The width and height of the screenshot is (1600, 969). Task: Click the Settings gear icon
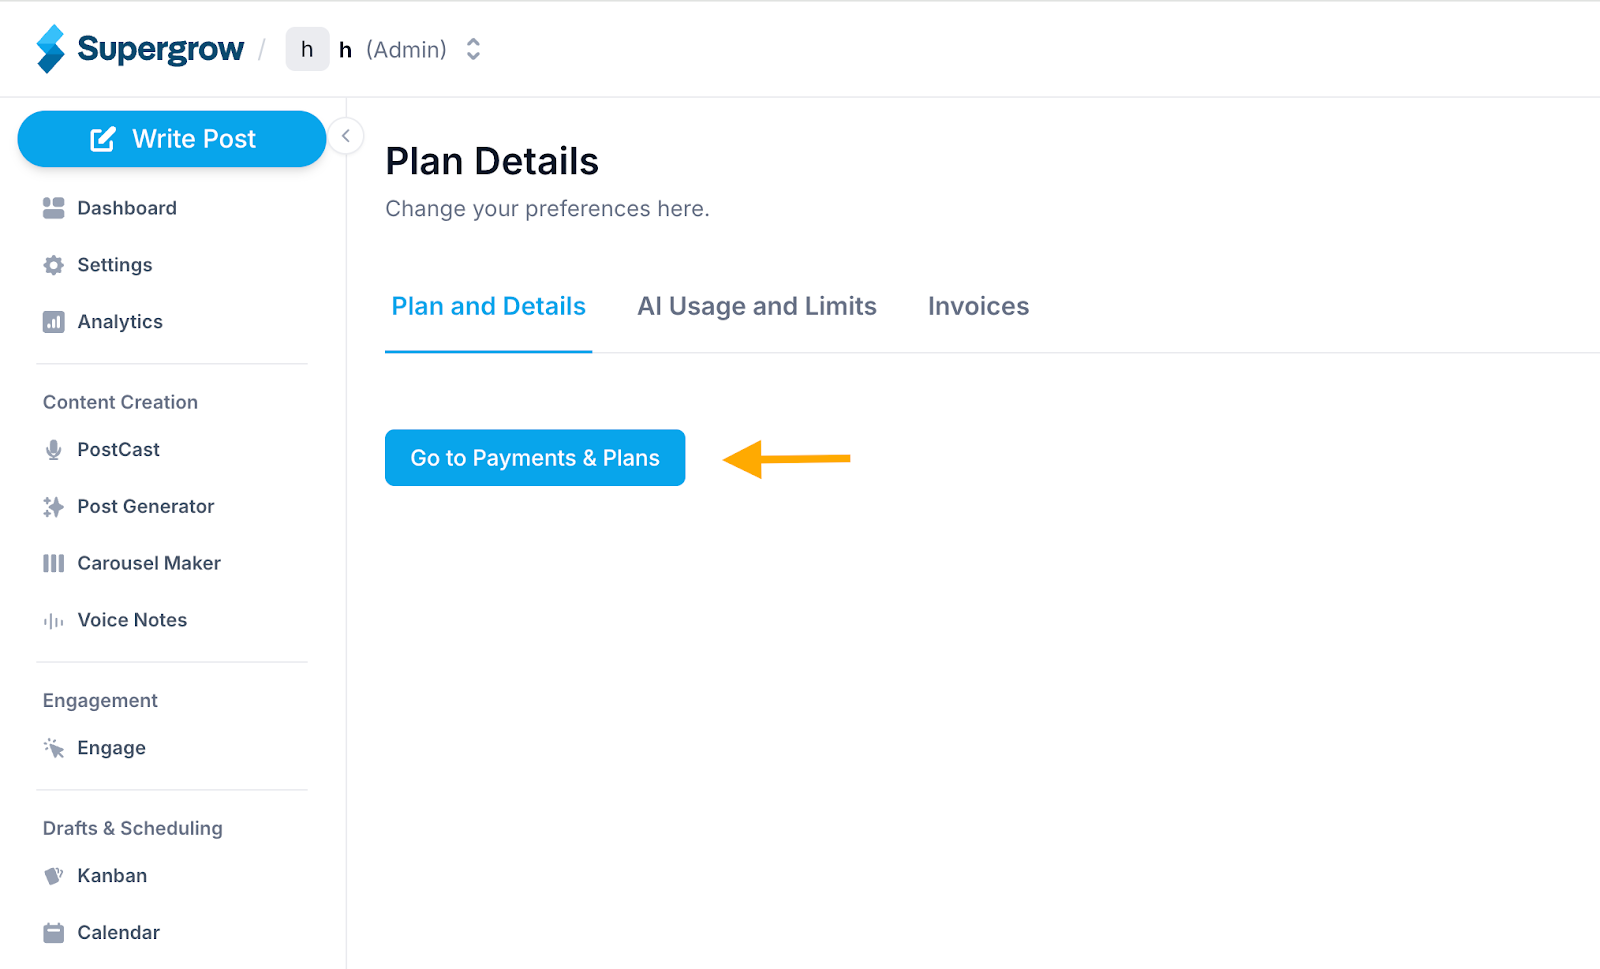click(54, 265)
